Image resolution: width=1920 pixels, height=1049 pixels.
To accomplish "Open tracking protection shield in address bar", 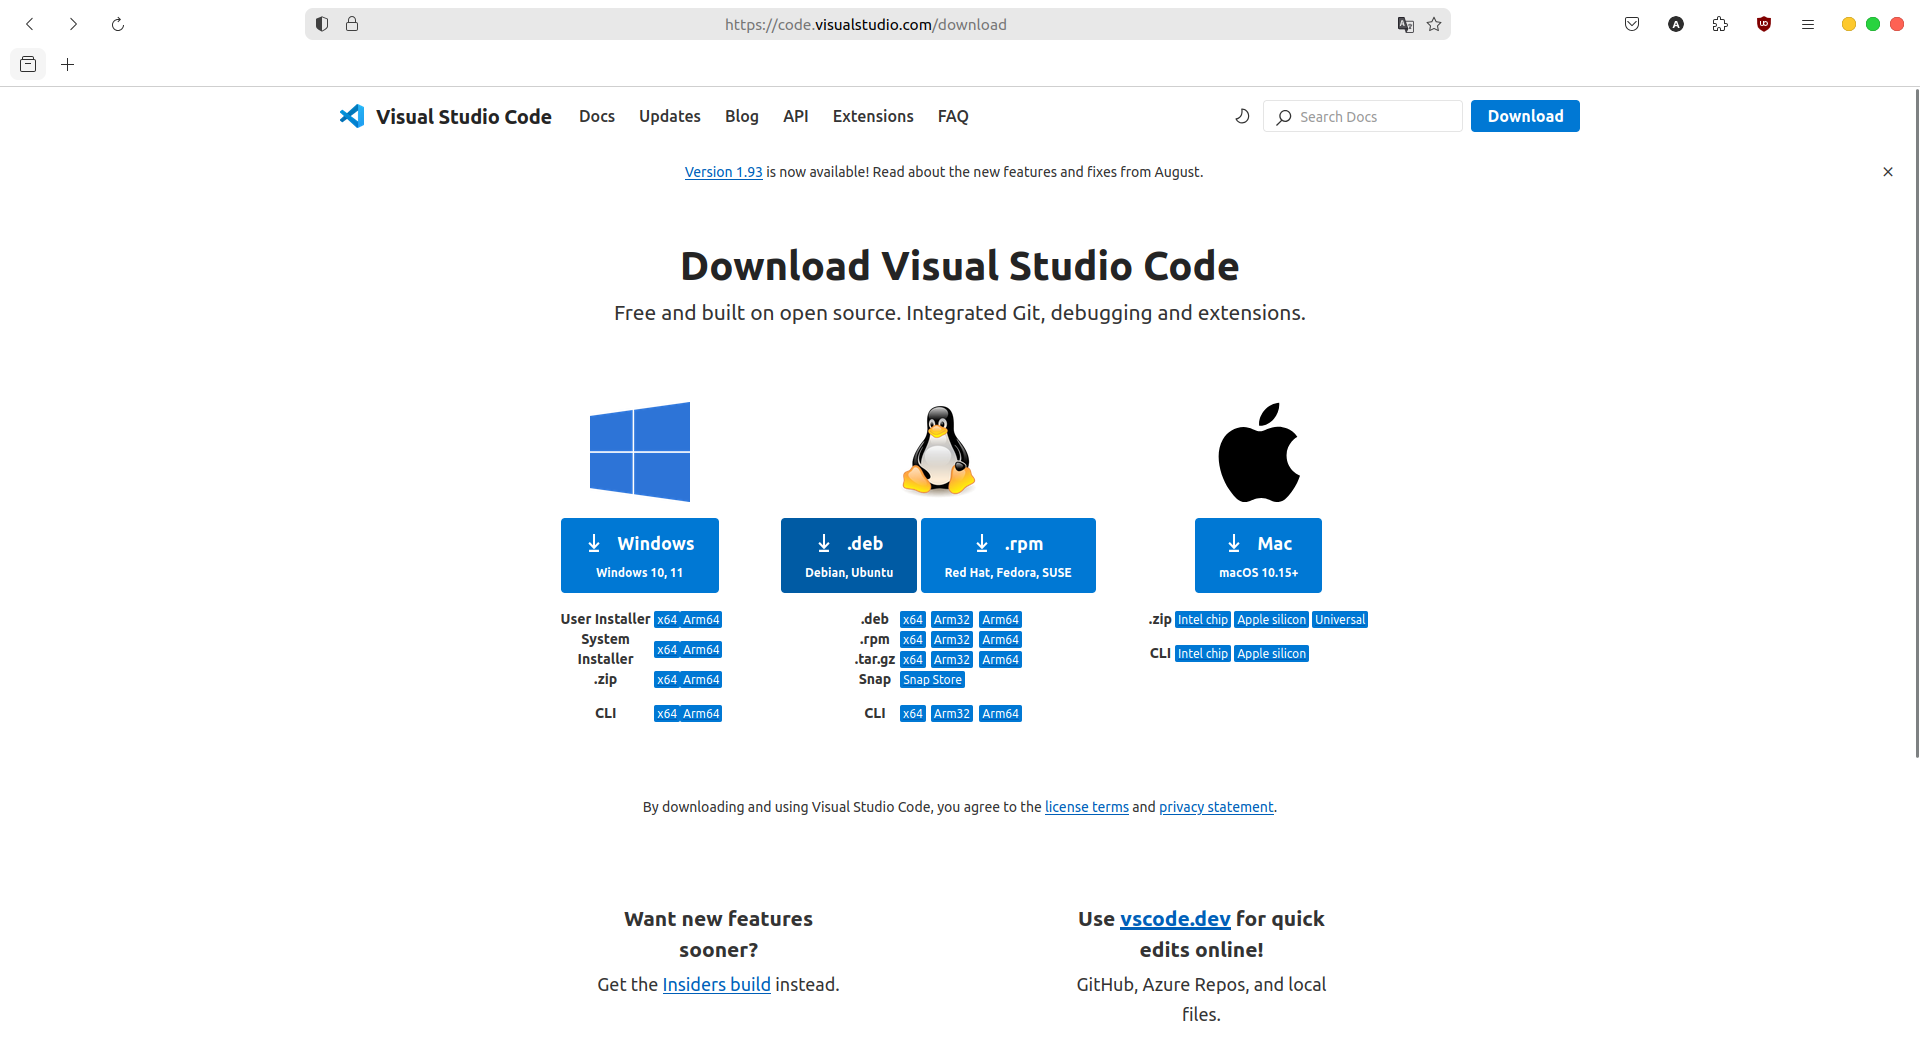I will click(322, 24).
